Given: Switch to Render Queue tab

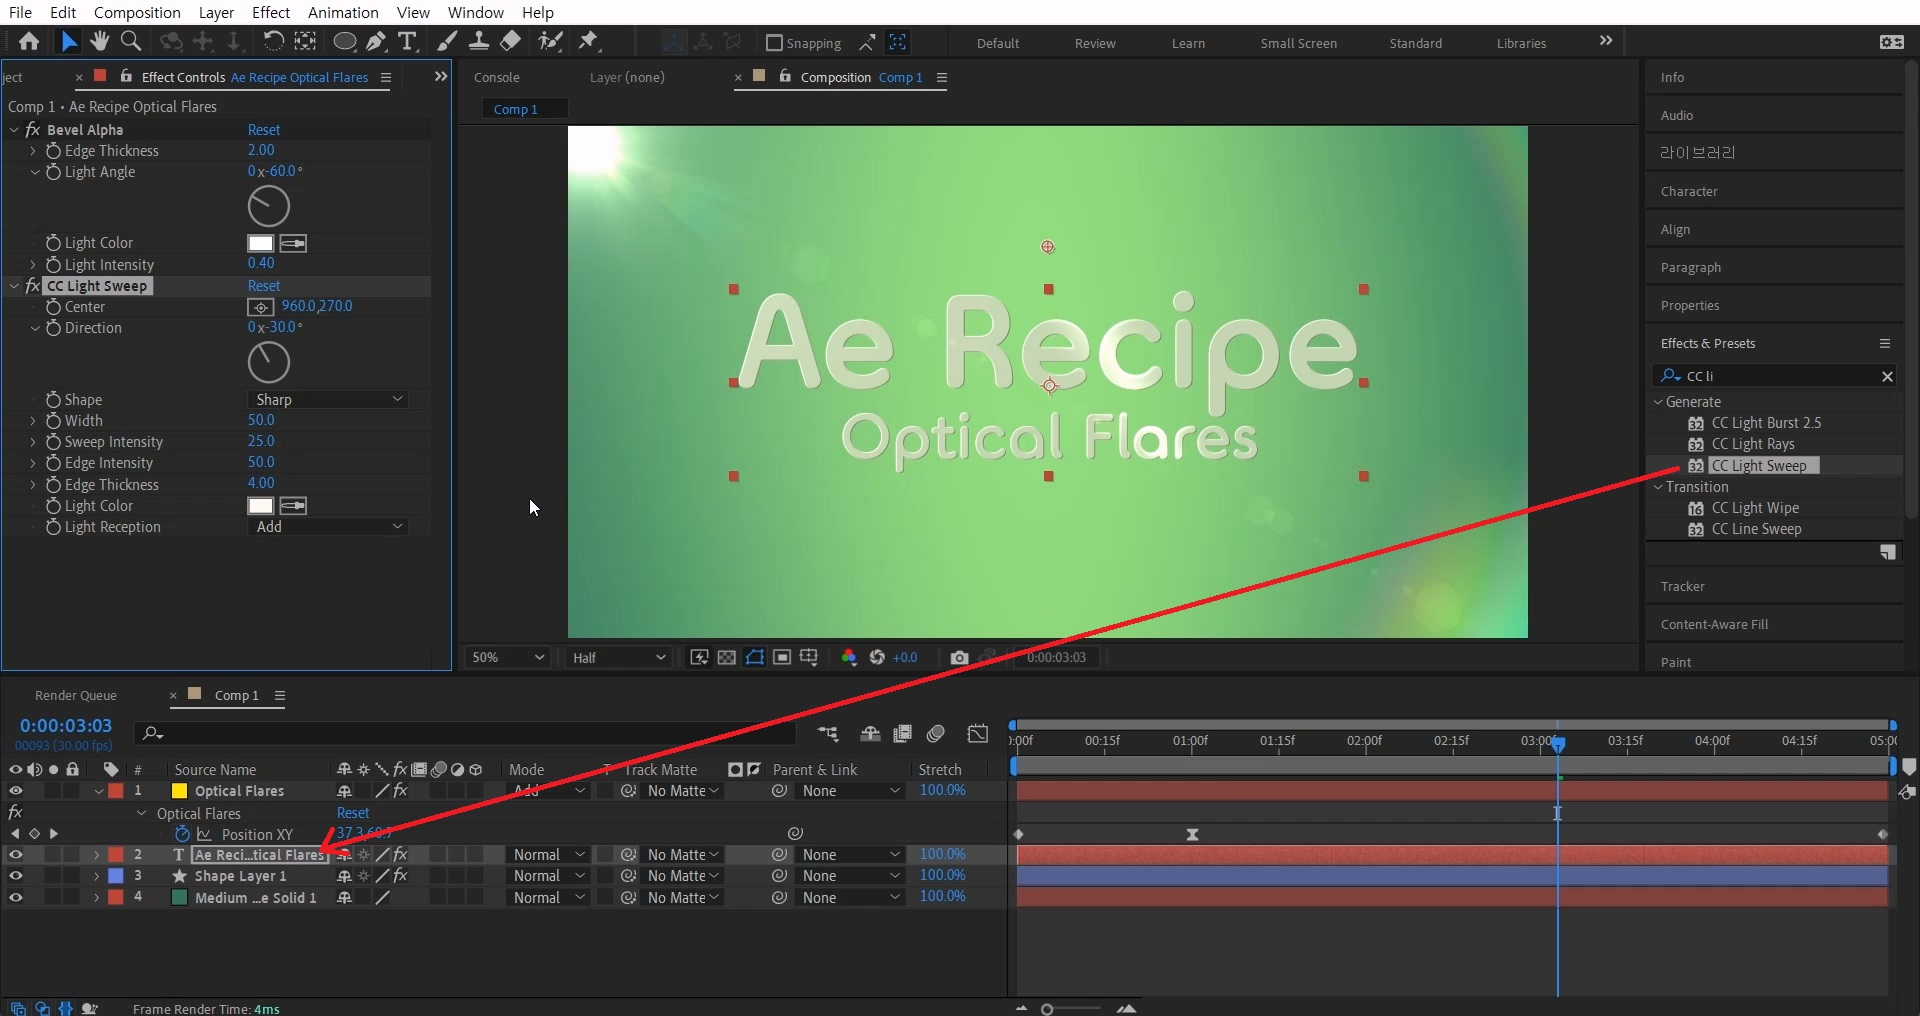Looking at the screenshot, I should point(76,696).
